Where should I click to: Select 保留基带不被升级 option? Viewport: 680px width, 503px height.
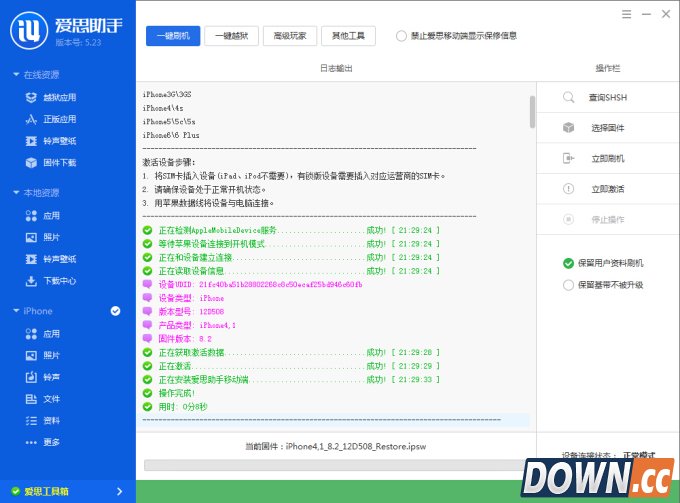[569, 285]
